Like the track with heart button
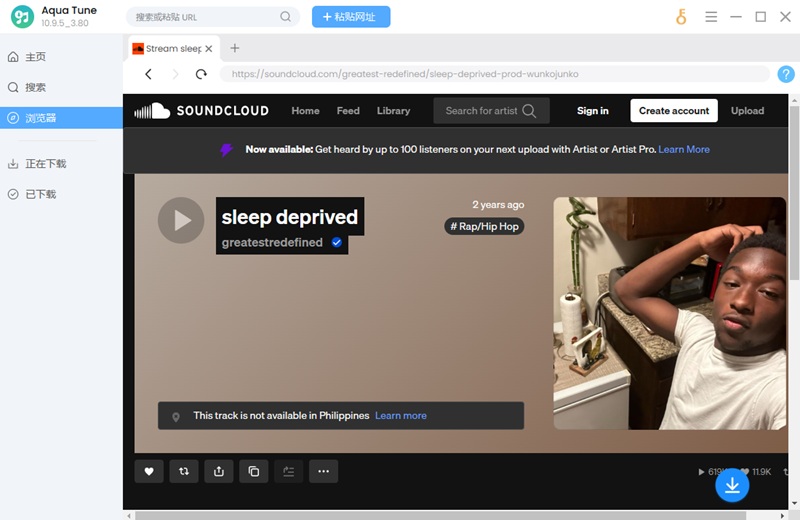 pyautogui.click(x=149, y=472)
